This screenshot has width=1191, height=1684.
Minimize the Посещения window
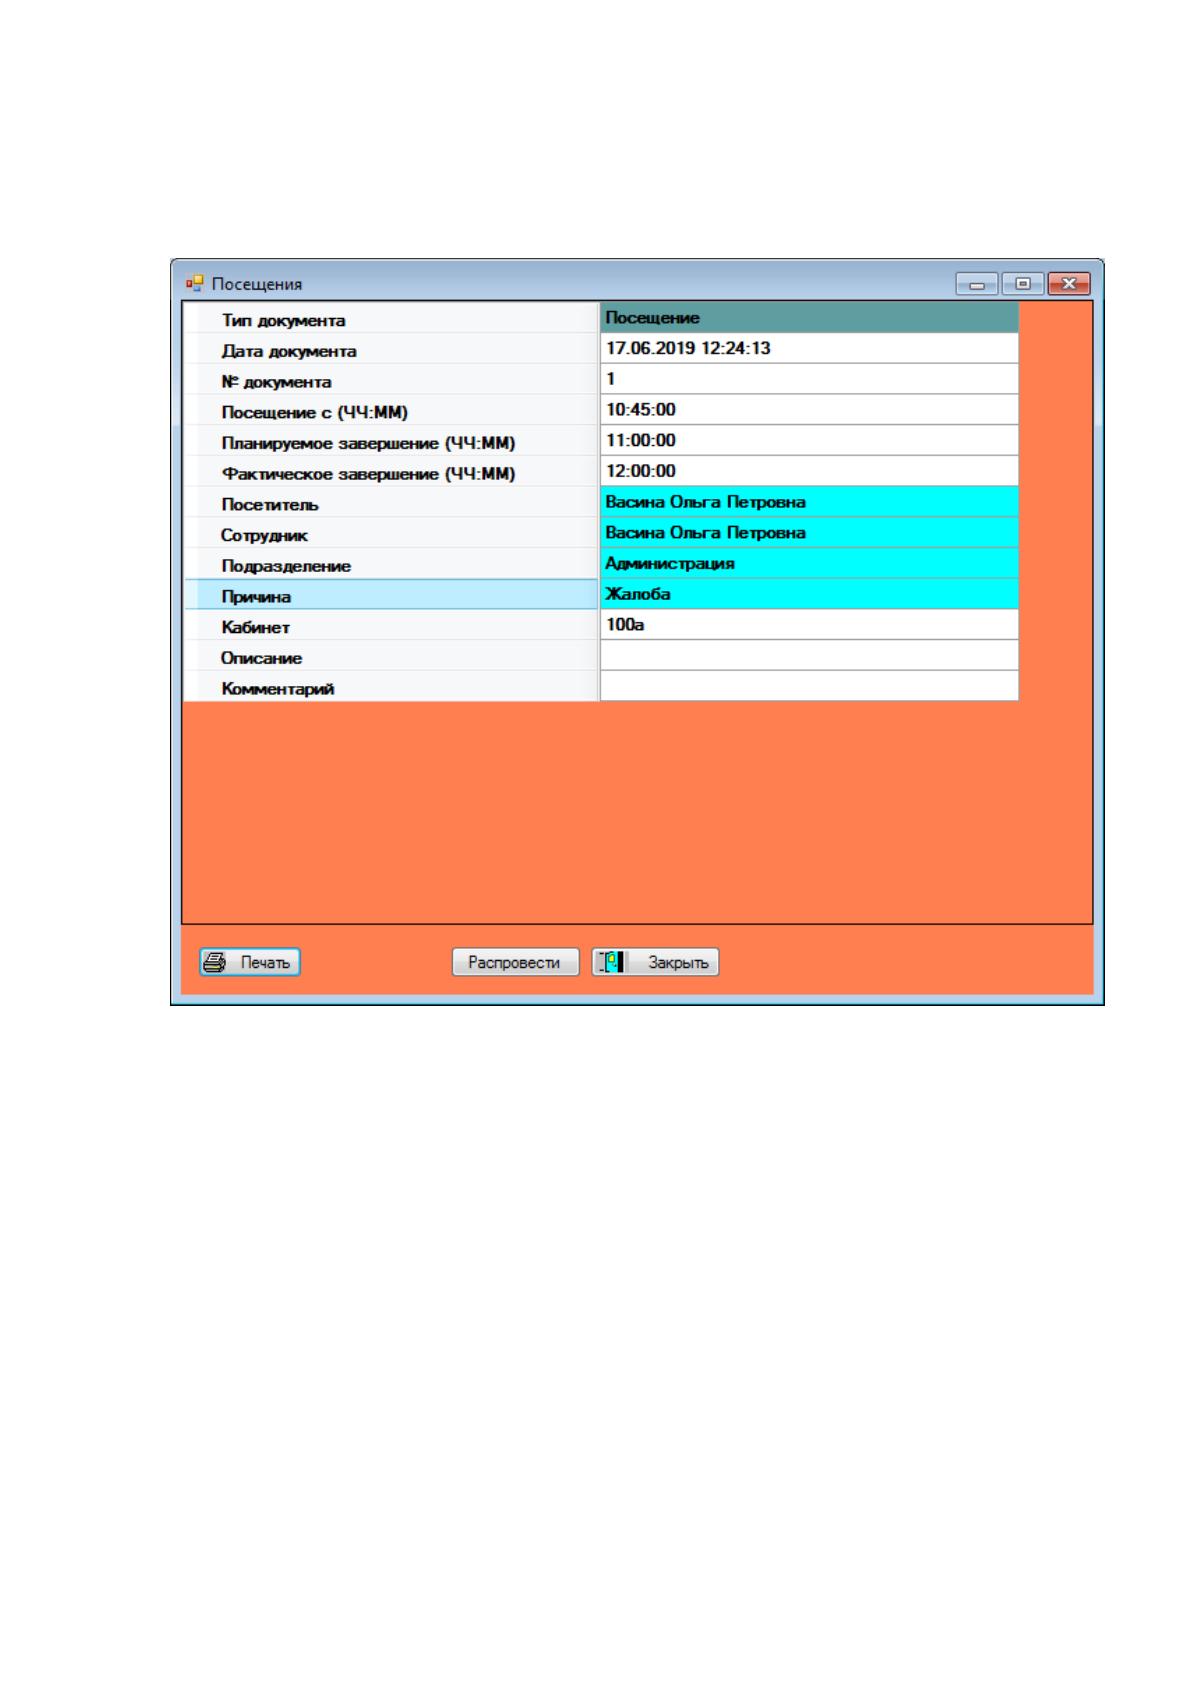977,284
